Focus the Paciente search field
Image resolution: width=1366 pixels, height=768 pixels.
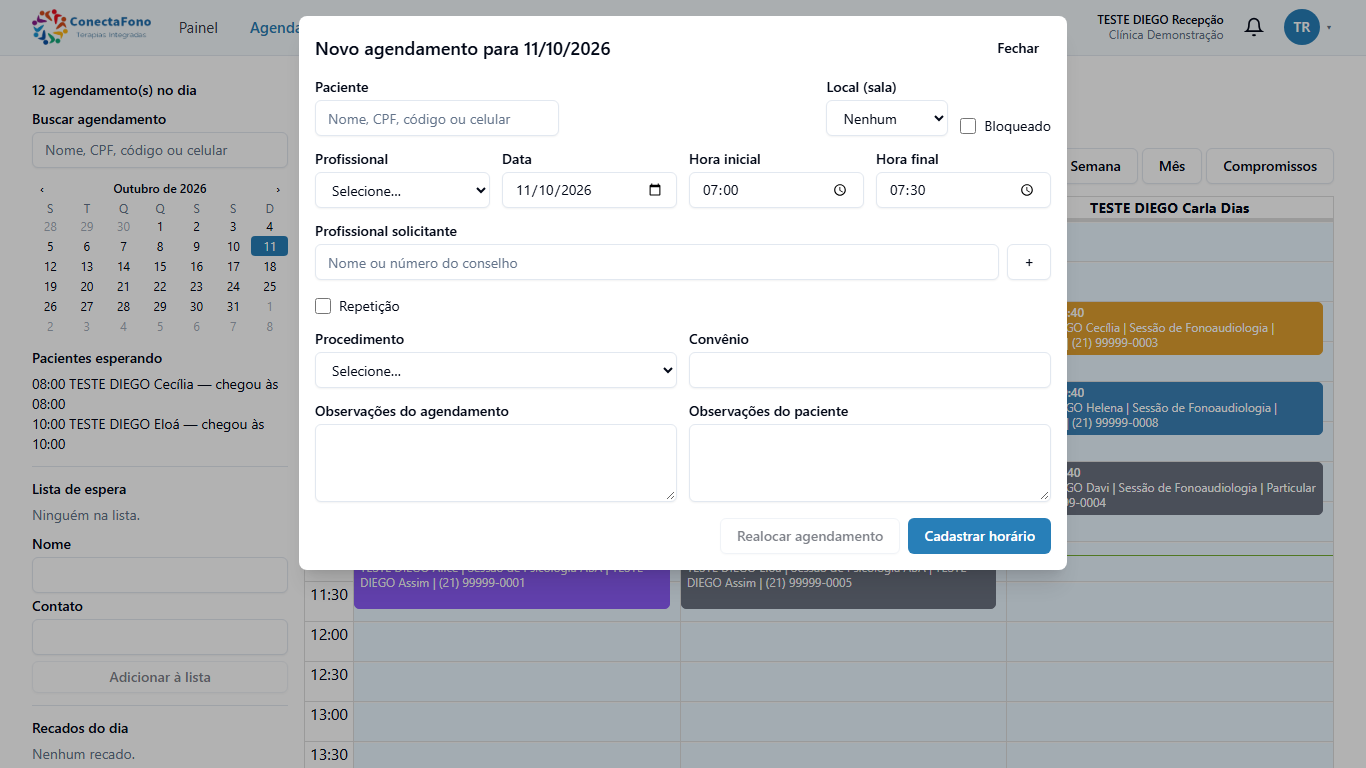click(x=437, y=118)
